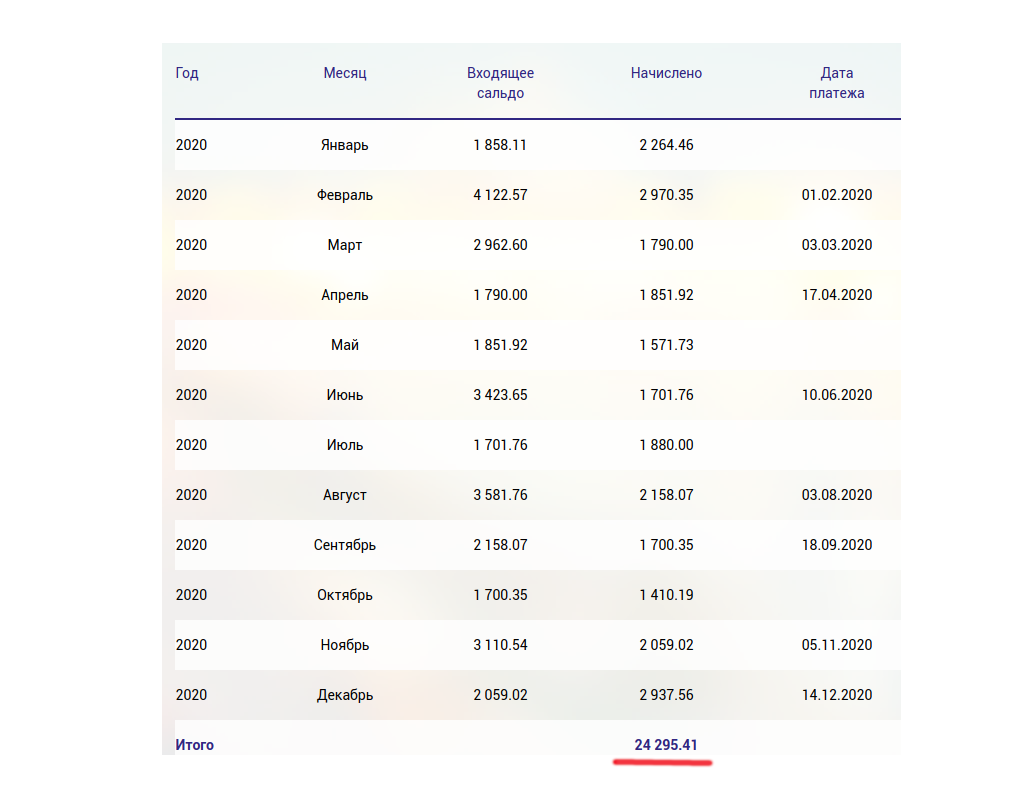The image size is (1024, 800).
Task: Click the "Месяц" column header
Action: pos(345,73)
